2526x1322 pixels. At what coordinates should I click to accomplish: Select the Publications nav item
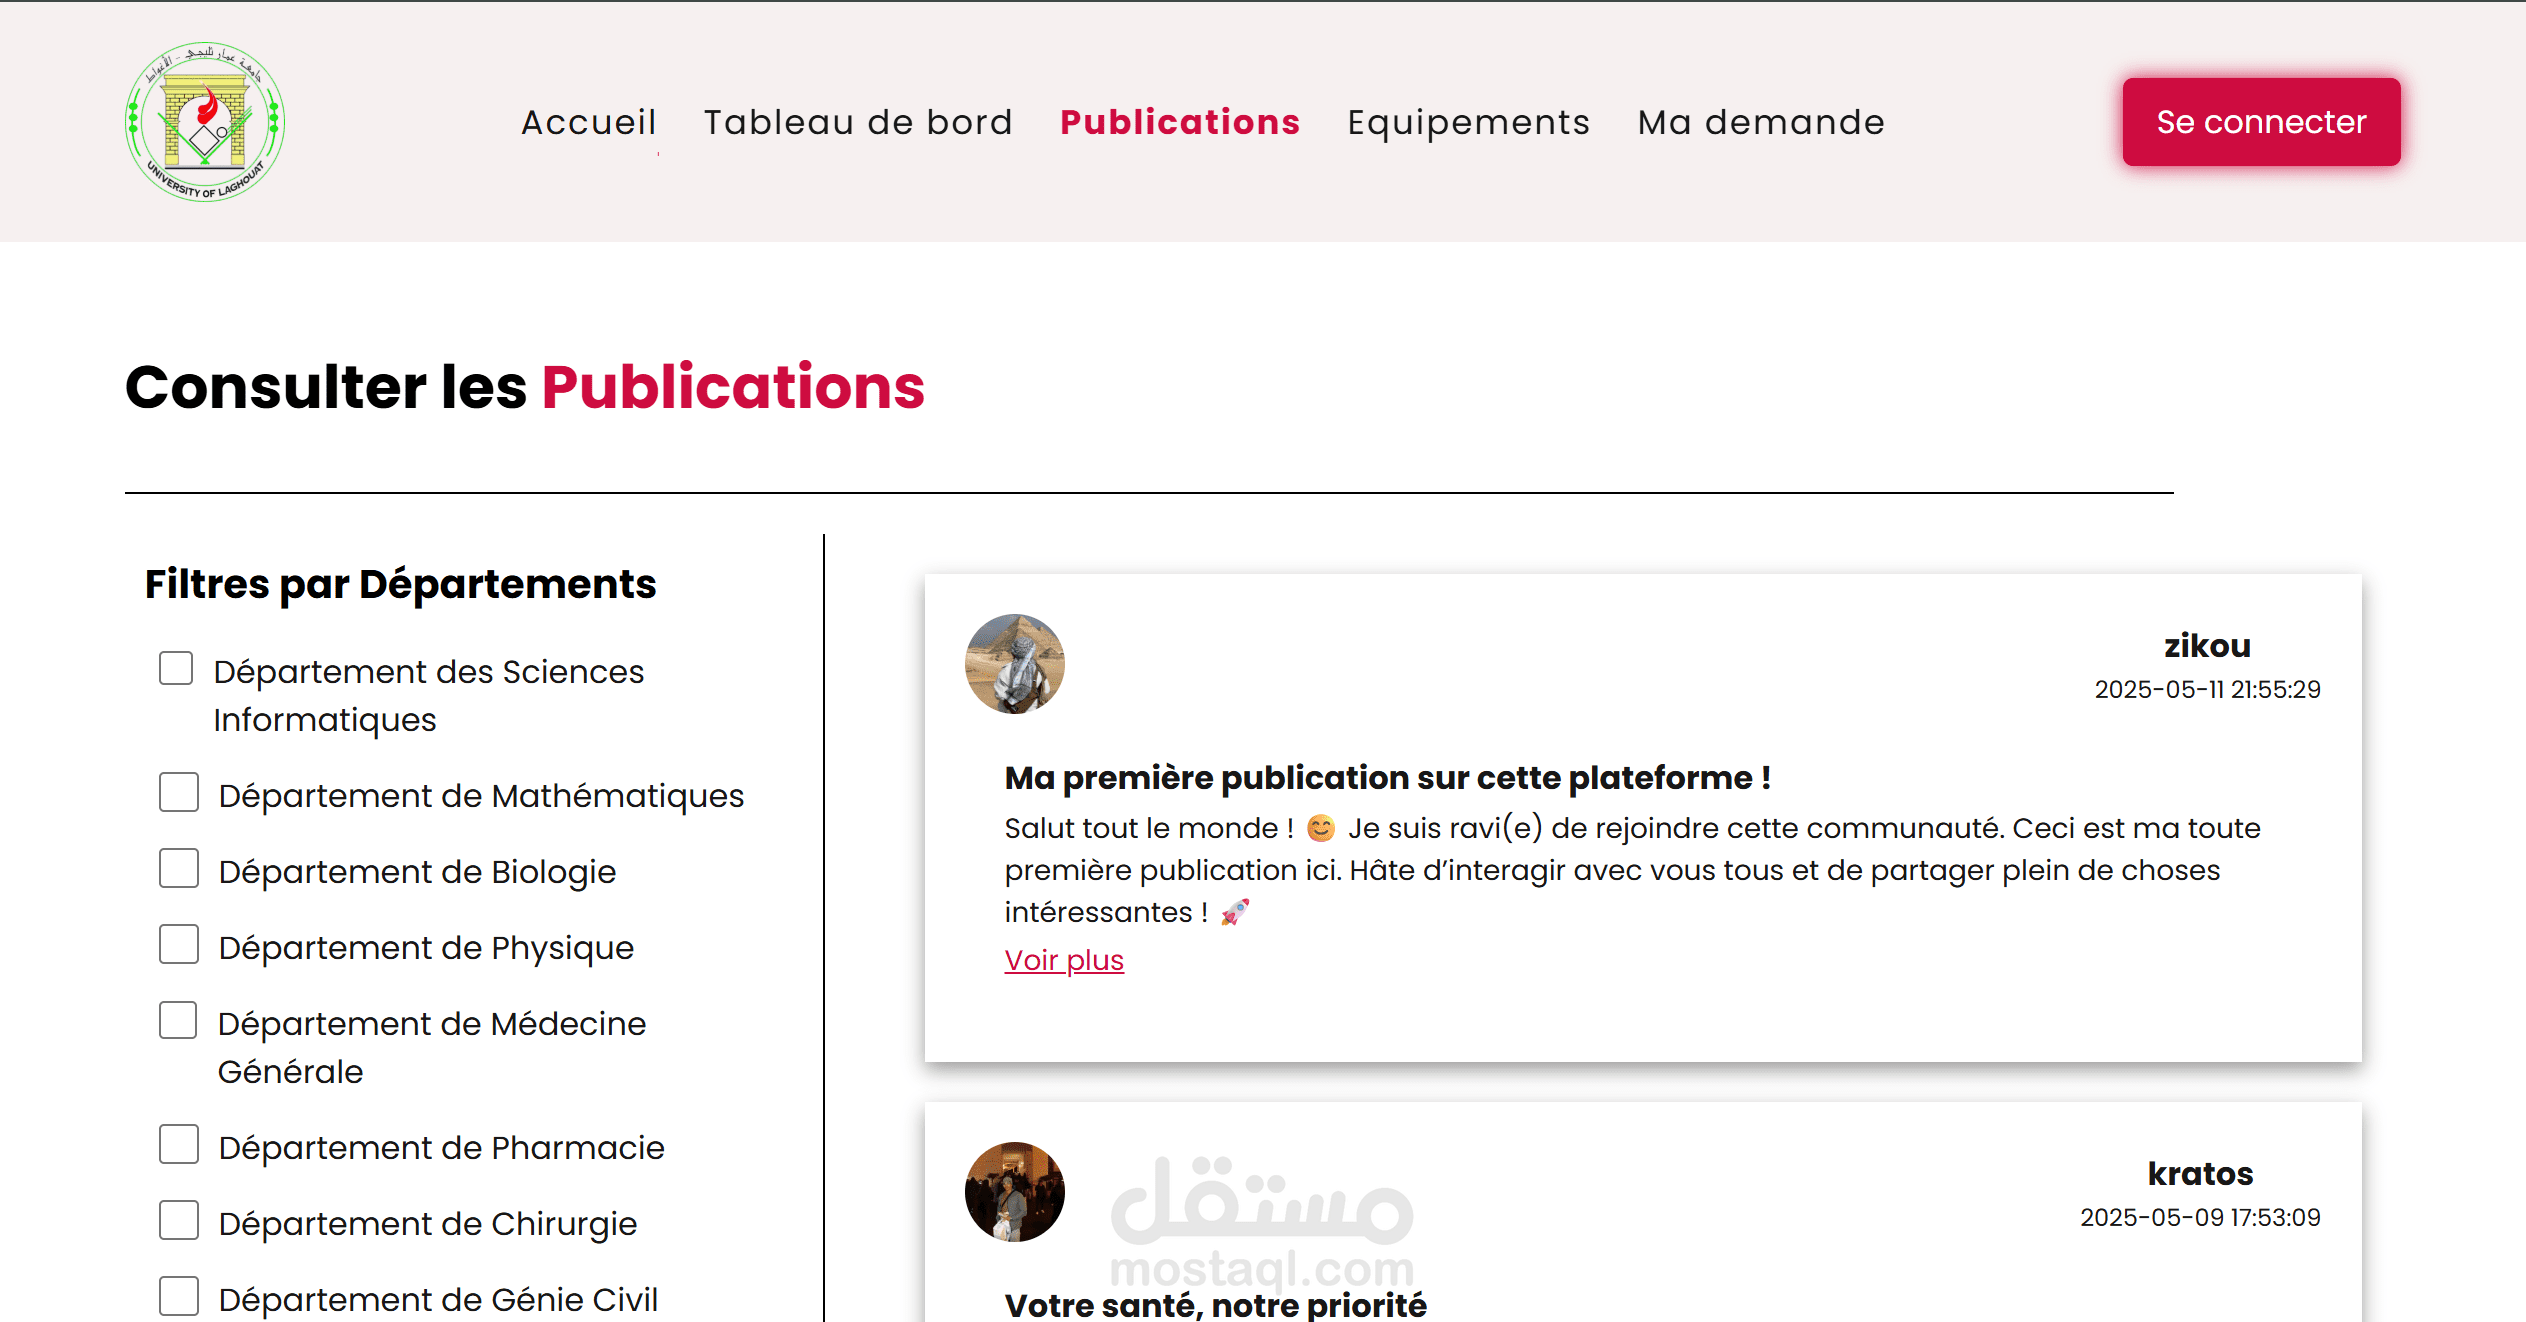[1180, 122]
